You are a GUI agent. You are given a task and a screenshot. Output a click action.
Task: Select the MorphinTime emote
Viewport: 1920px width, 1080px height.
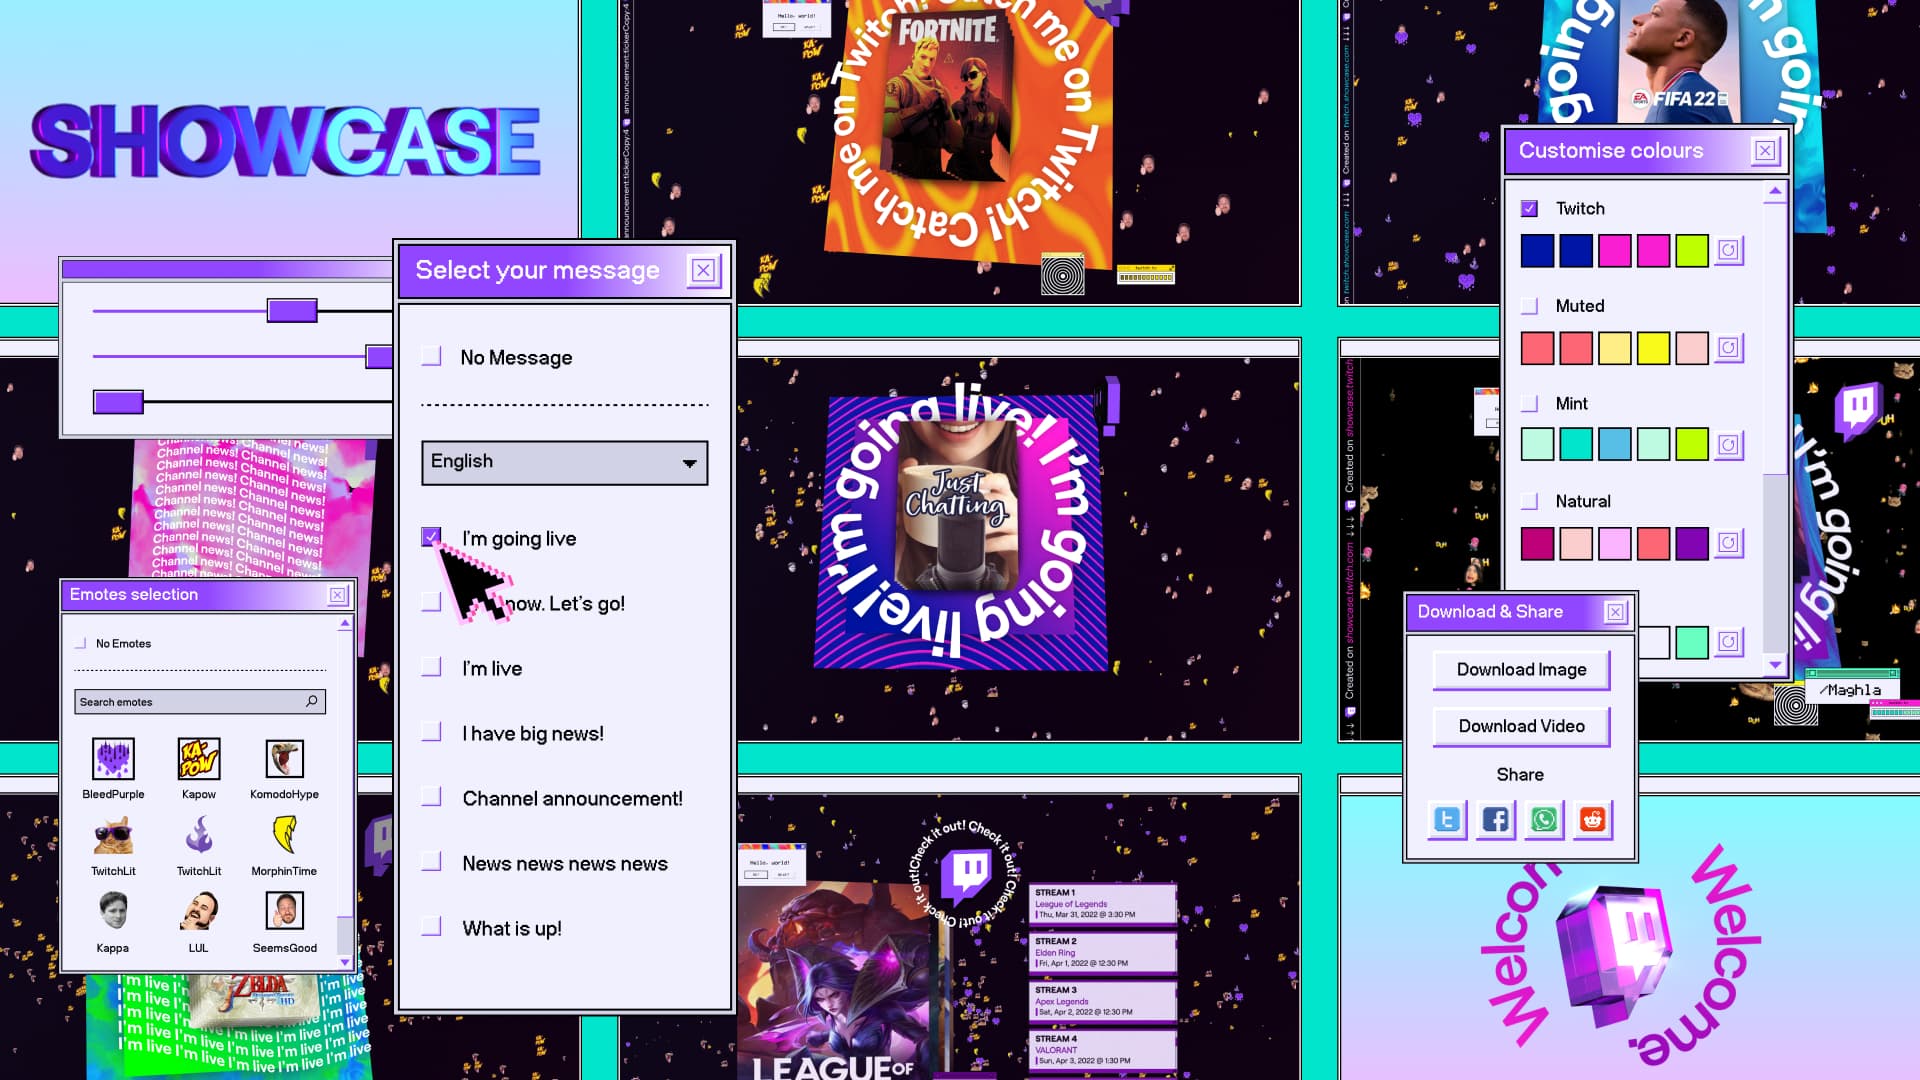pos(285,835)
